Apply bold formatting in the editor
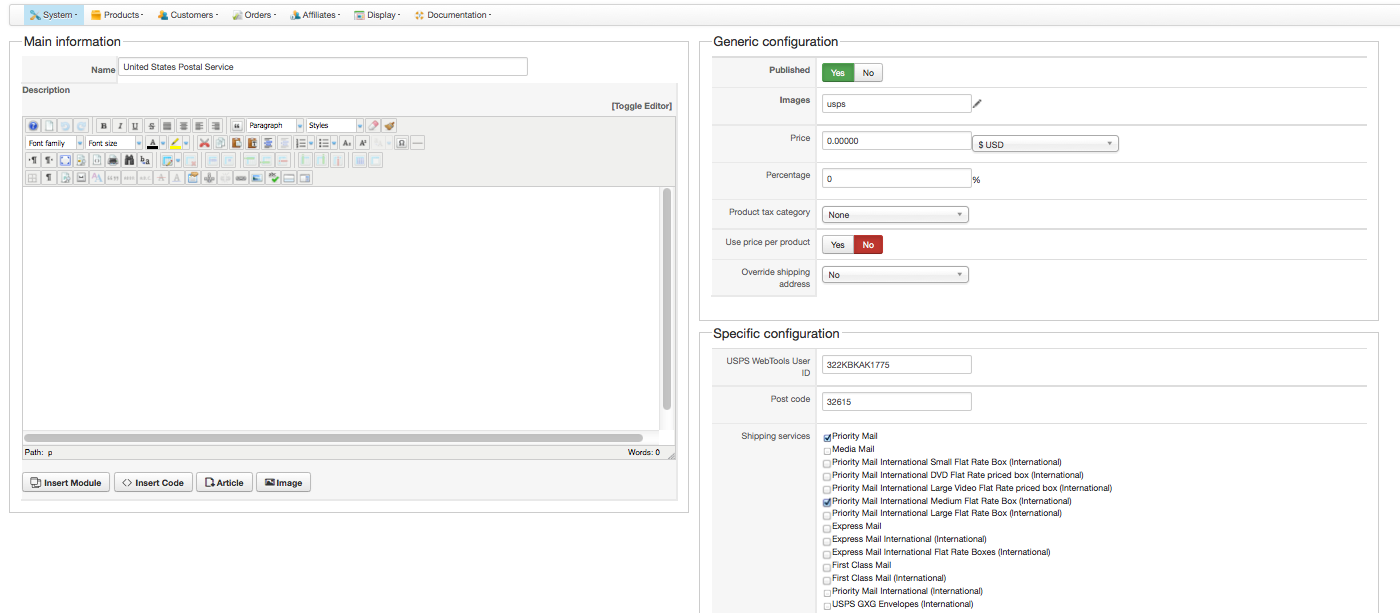The height and width of the screenshot is (613, 1400). pos(104,126)
